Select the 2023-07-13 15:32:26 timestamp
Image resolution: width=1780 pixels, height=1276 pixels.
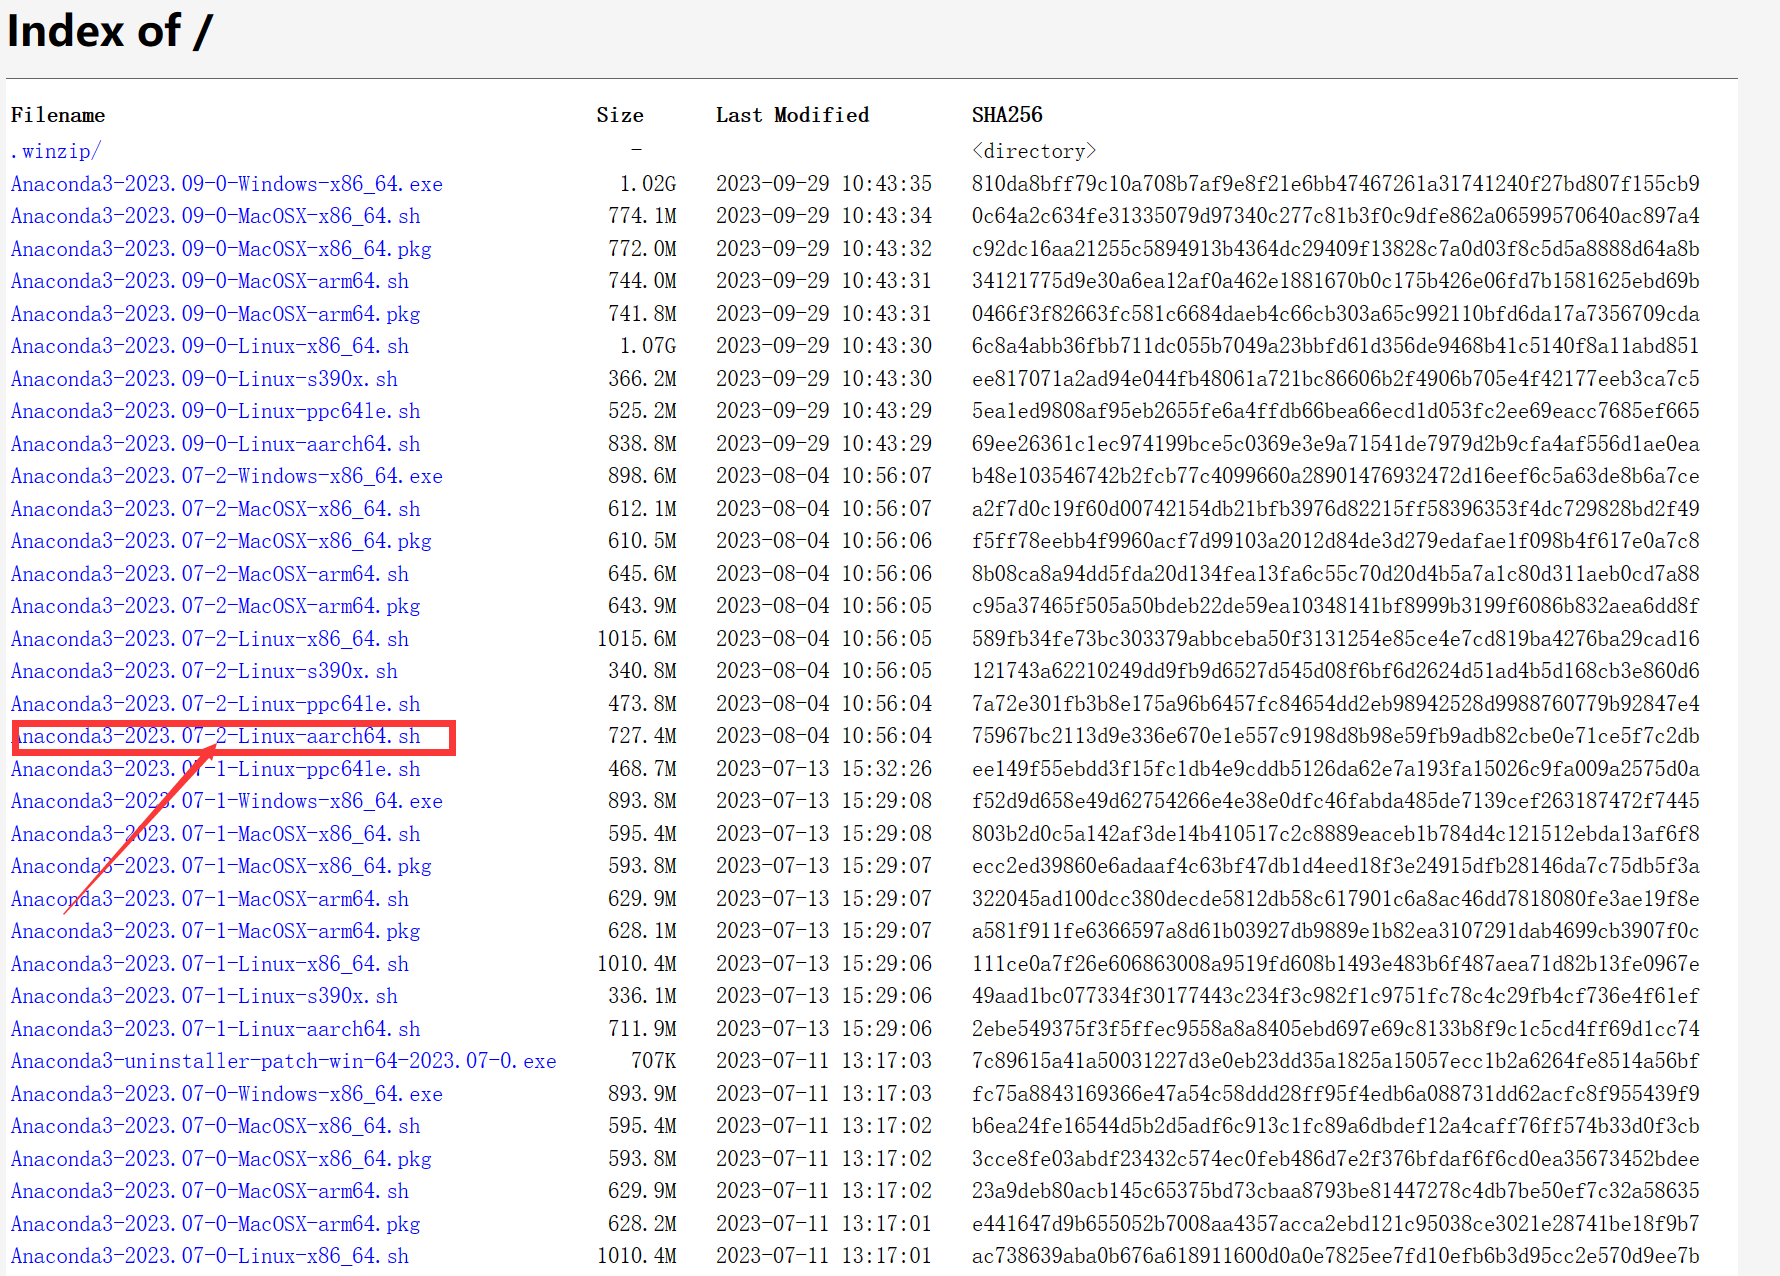(824, 769)
